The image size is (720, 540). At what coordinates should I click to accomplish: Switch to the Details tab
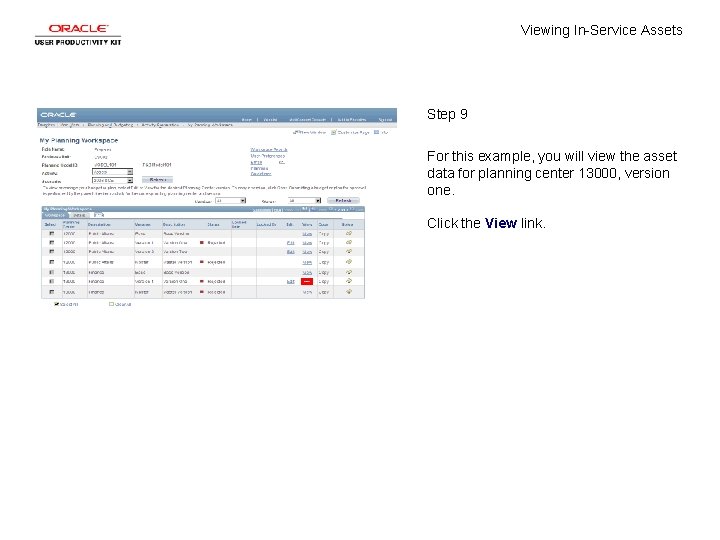tap(79, 215)
